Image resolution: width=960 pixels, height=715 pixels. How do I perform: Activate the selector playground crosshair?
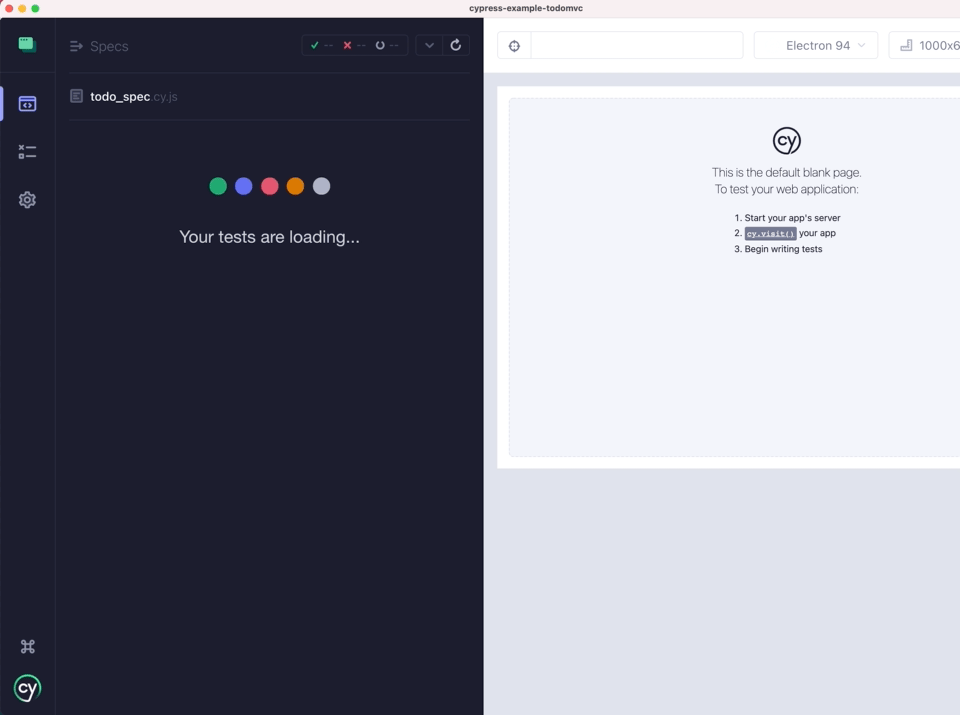coord(514,46)
